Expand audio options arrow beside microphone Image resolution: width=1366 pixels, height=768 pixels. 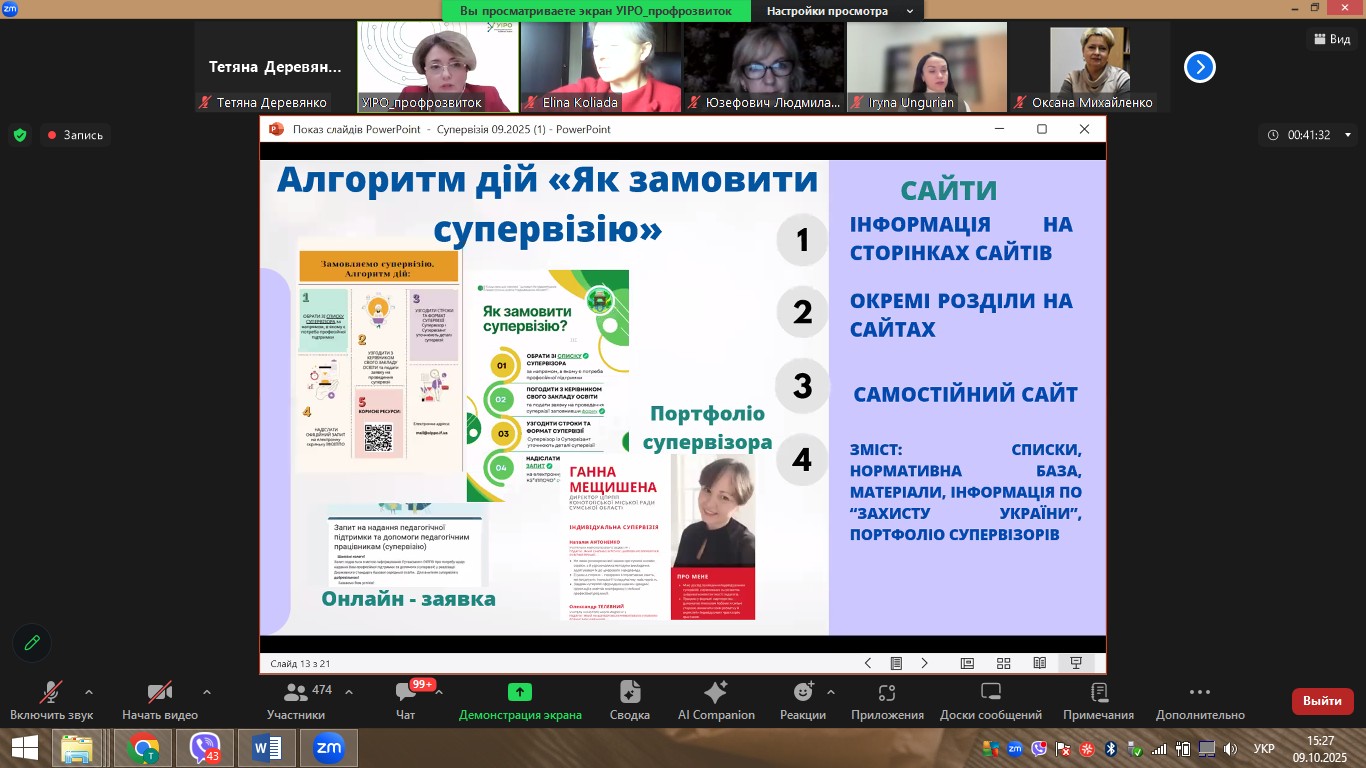tap(89, 691)
